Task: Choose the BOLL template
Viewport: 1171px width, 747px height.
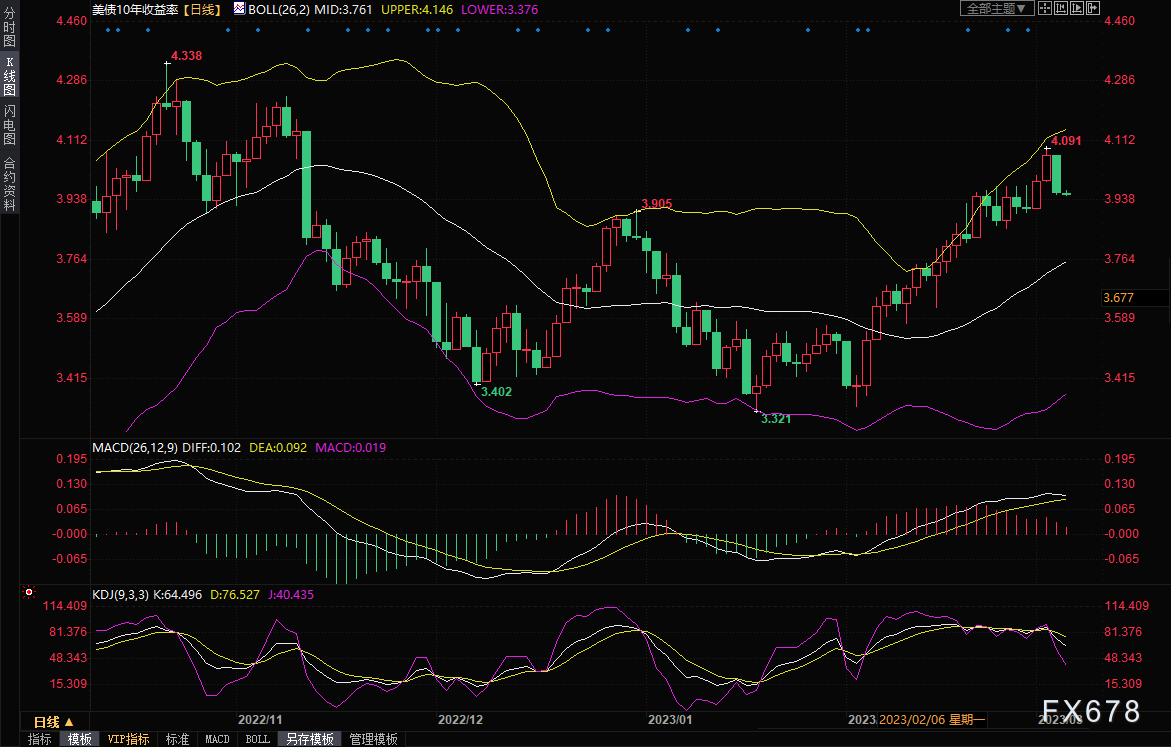Action: pyautogui.click(x=258, y=739)
